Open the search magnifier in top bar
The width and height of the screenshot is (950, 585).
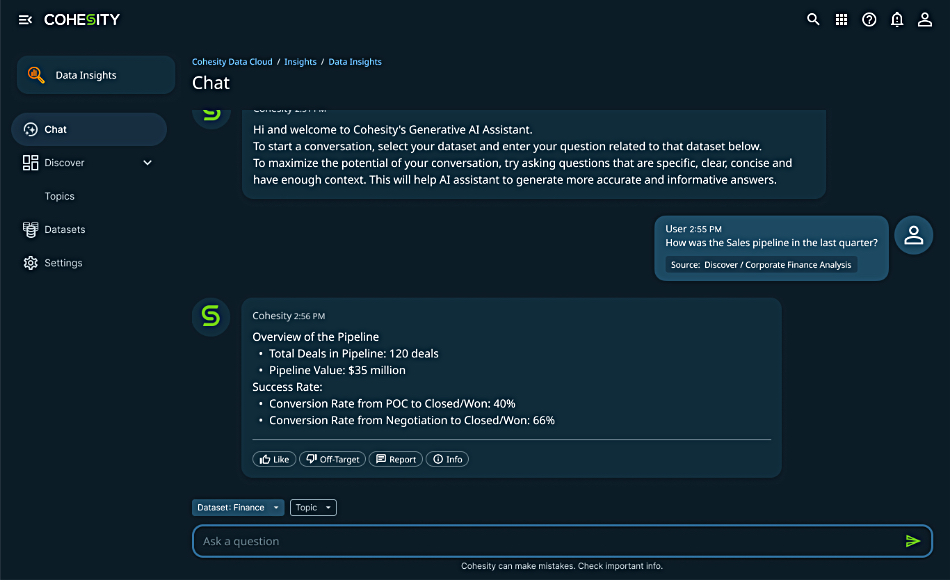[813, 19]
